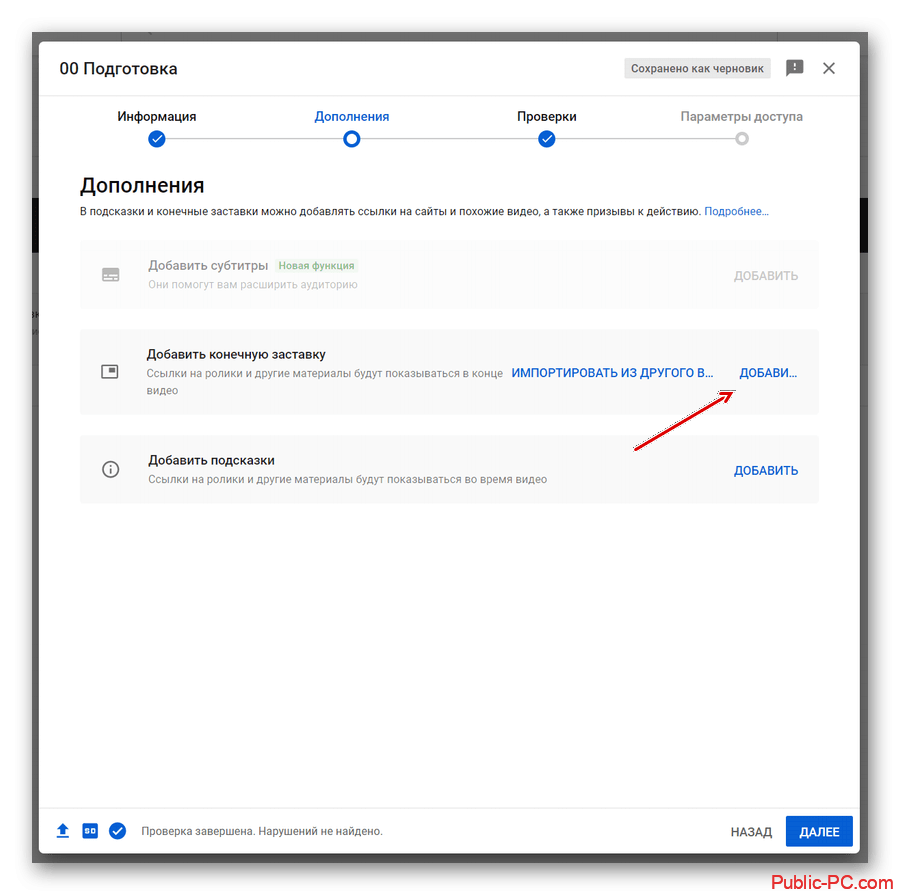The width and height of the screenshot is (900, 895).
Task: Select the Проверки step circle
Action: point(547,139)
